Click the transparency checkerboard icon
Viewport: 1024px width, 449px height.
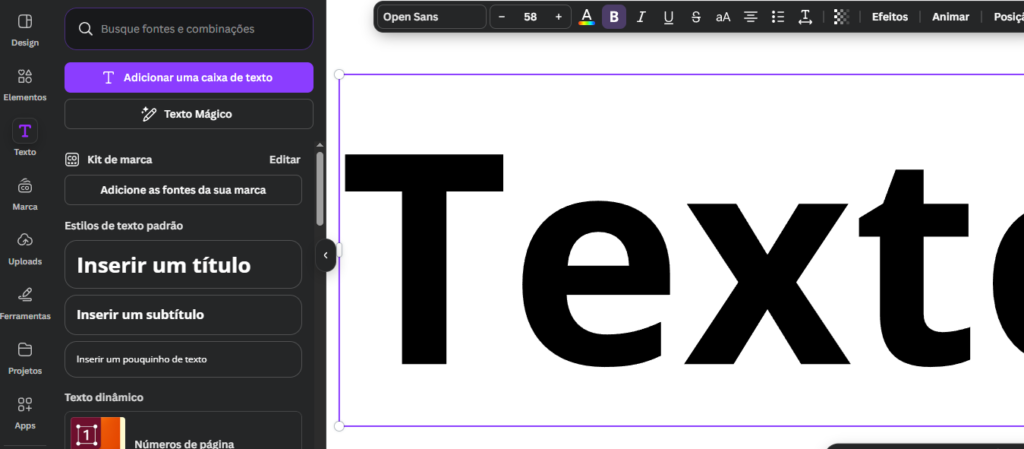[841, 17]
